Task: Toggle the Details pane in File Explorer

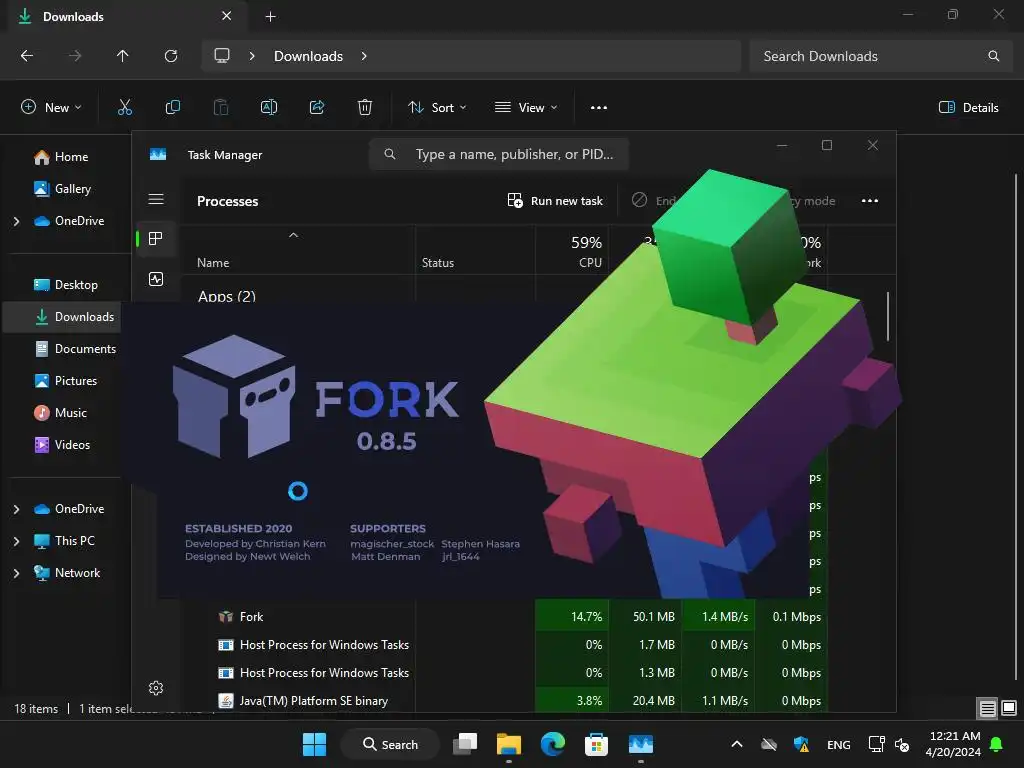Action: [x=968, y=108]
